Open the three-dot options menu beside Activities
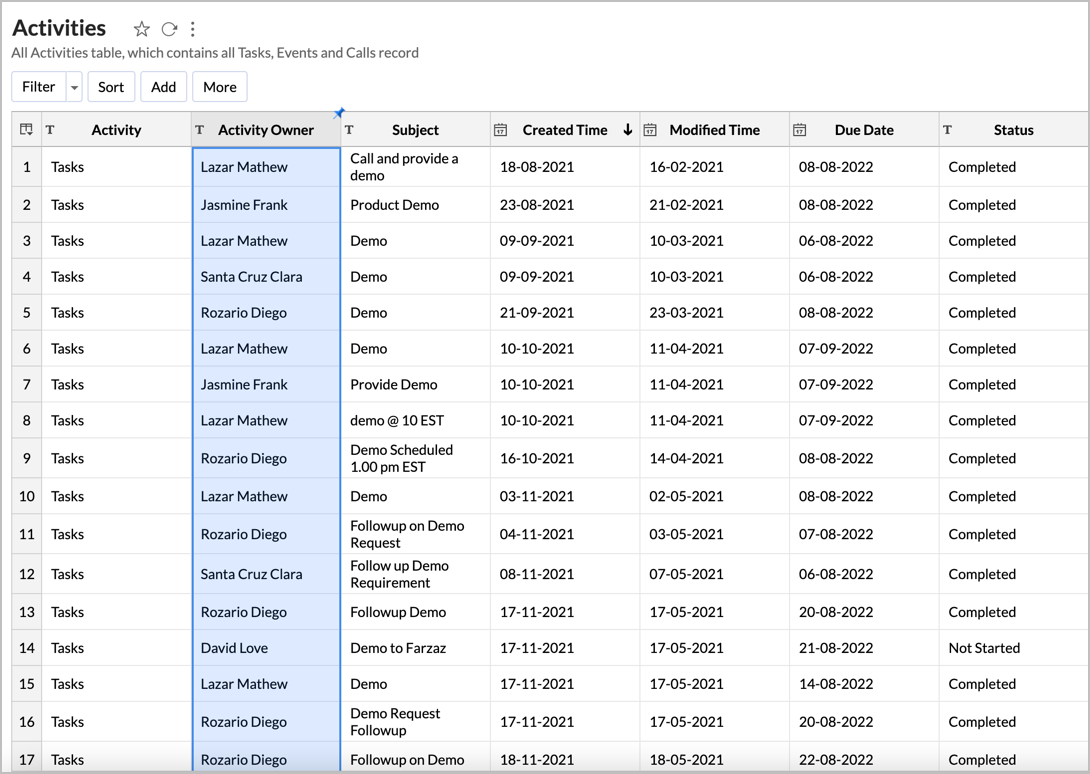The width and height of the screenshot is (1090, 774). click(x=192, y=29)
